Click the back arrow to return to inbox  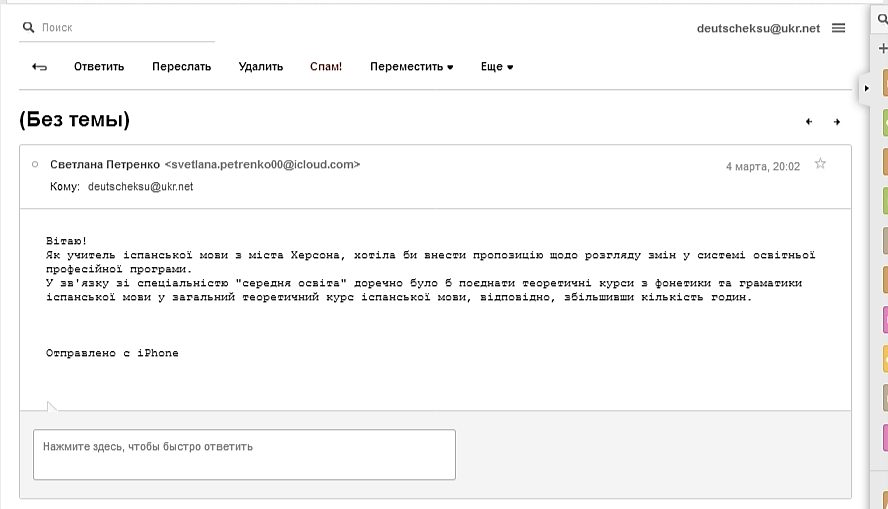(x=39, y=67)
